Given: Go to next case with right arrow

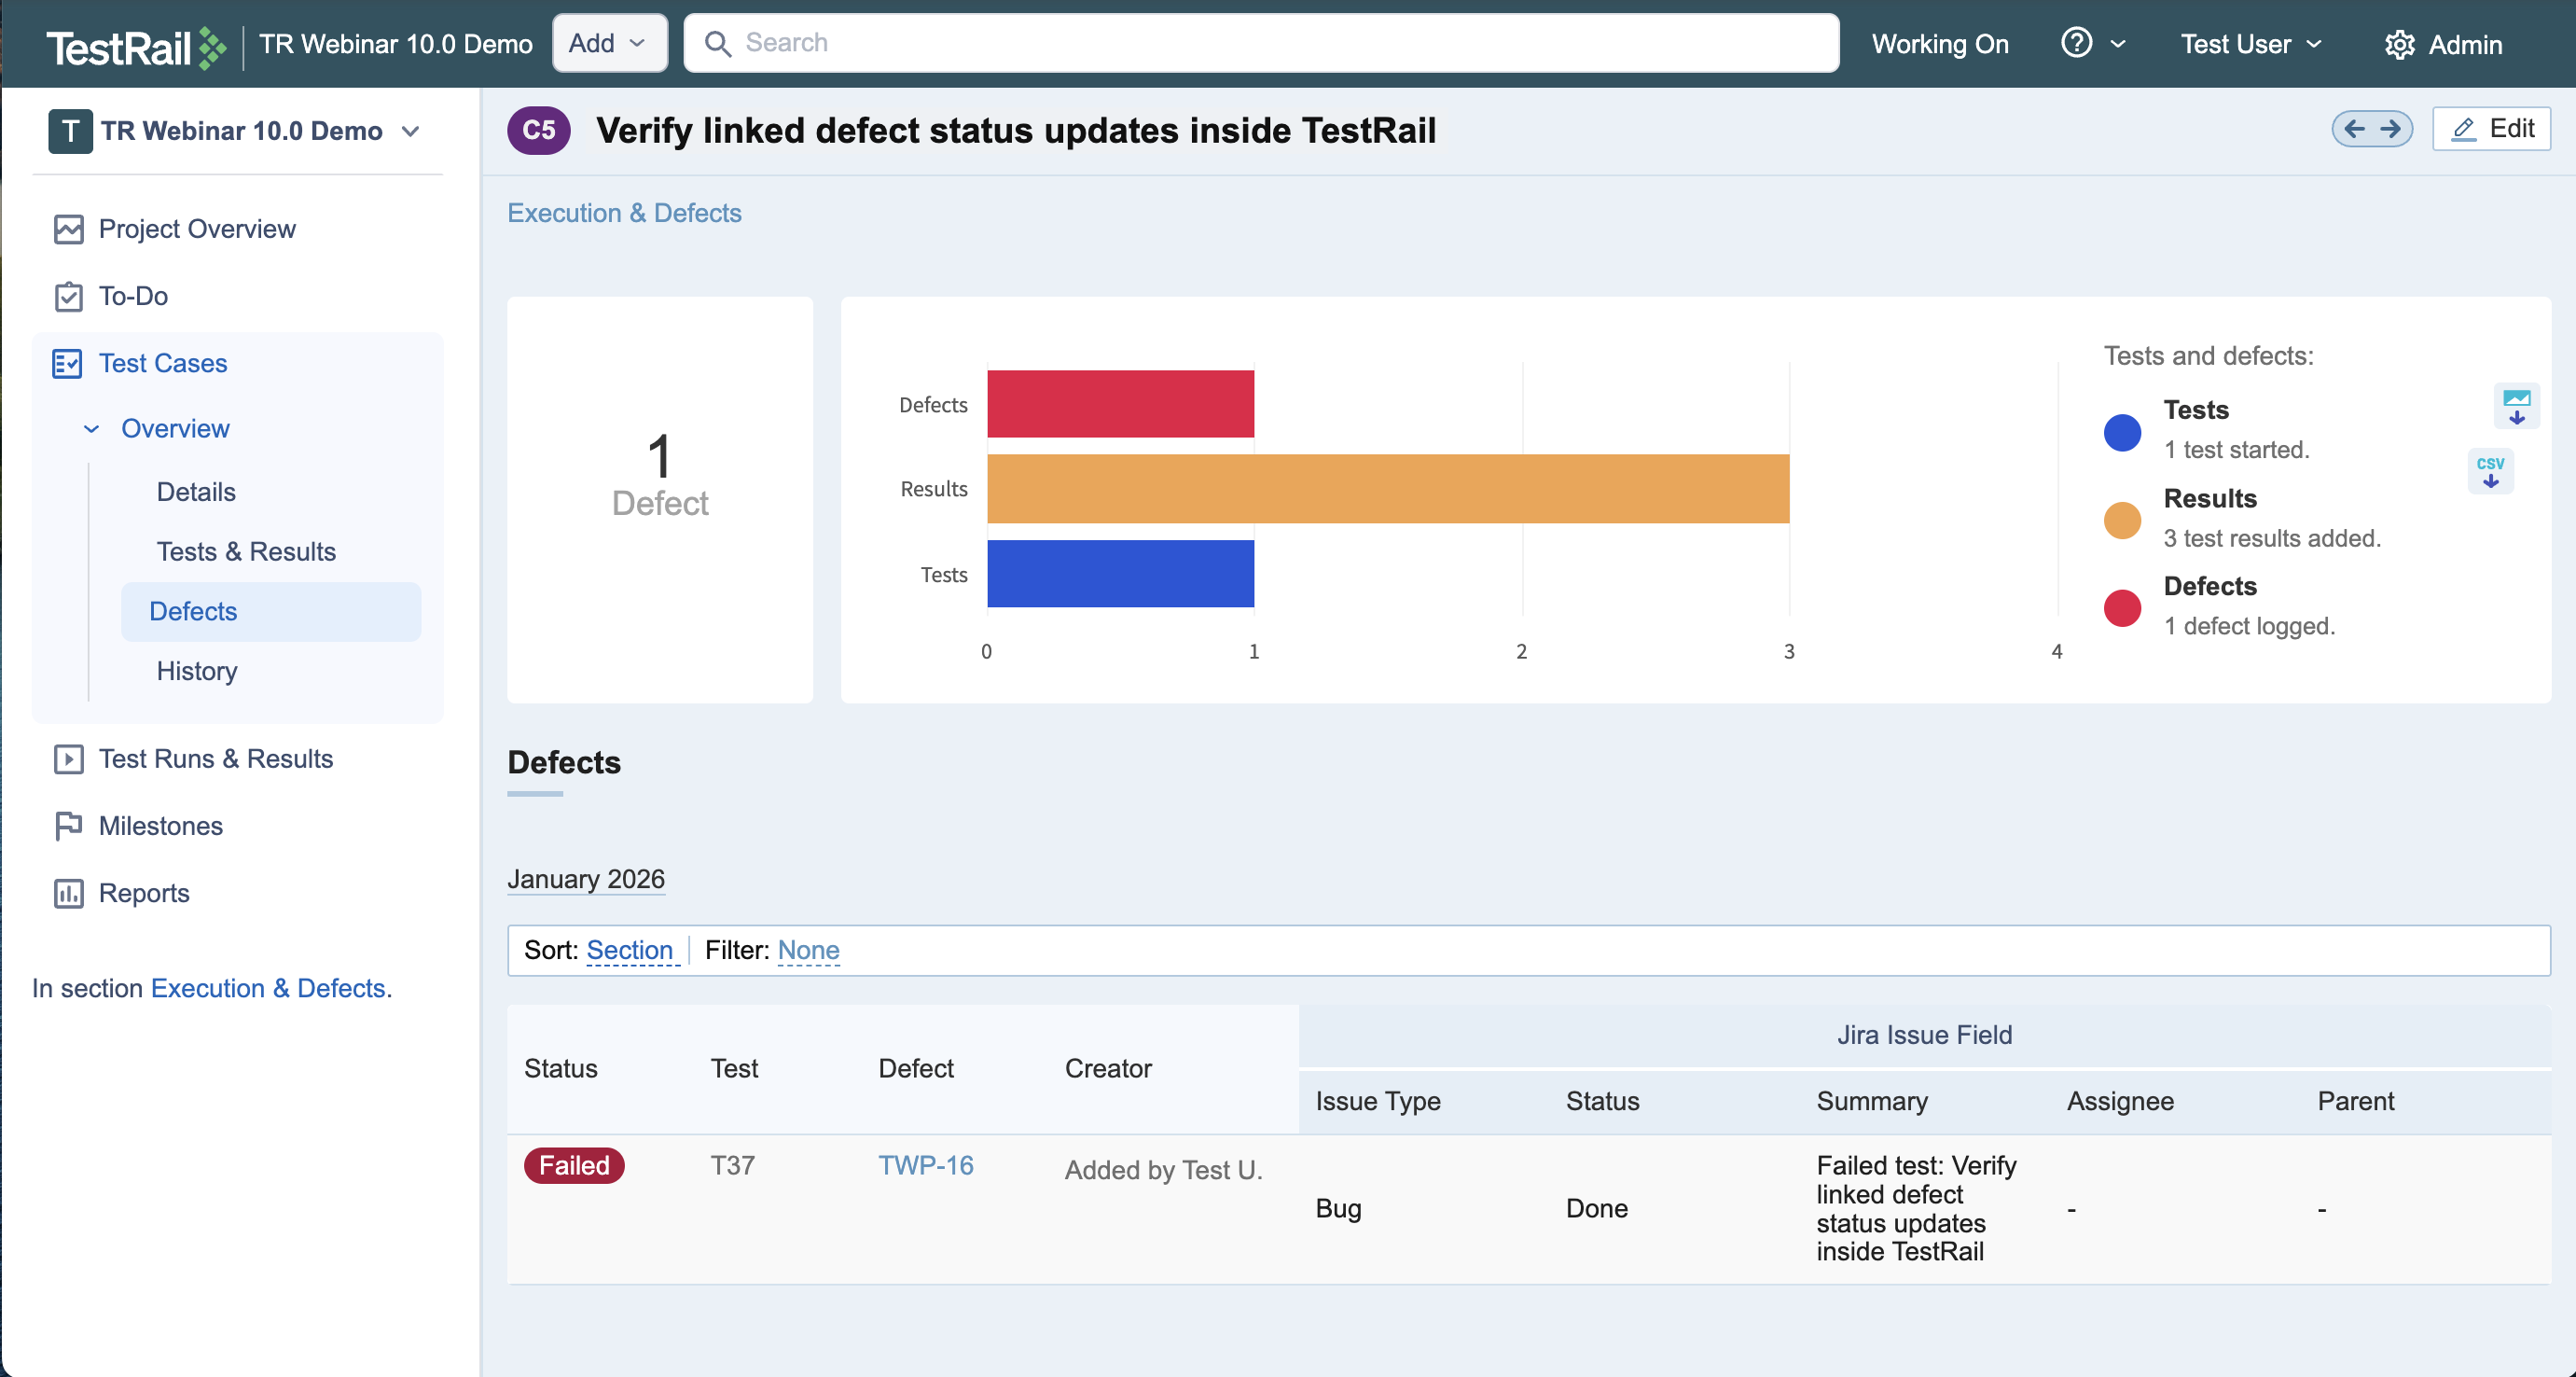Looking at the screenshot, I should pos(2391,129).
